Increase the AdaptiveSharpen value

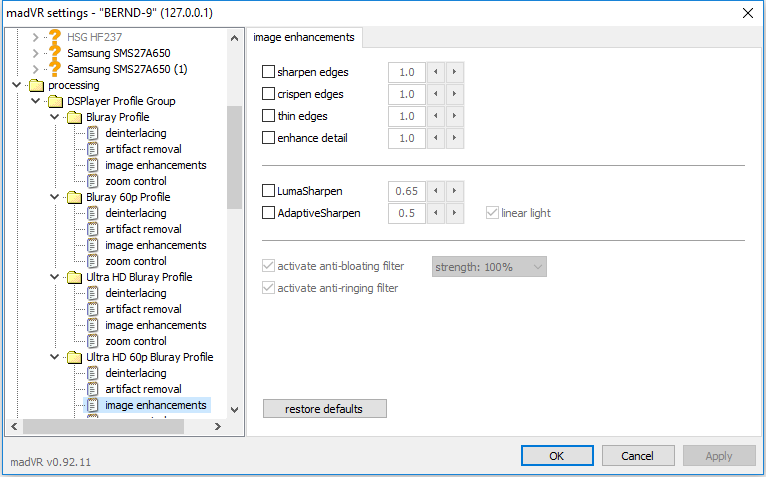[x=454, y=213]
